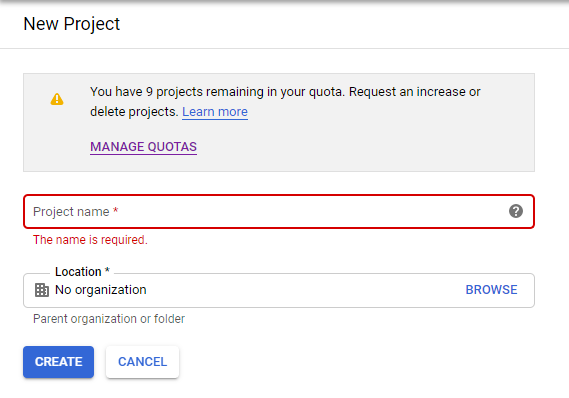Click the Location field label
The height and width of the screenshot is (398, 569).
(x=78, y=272)
